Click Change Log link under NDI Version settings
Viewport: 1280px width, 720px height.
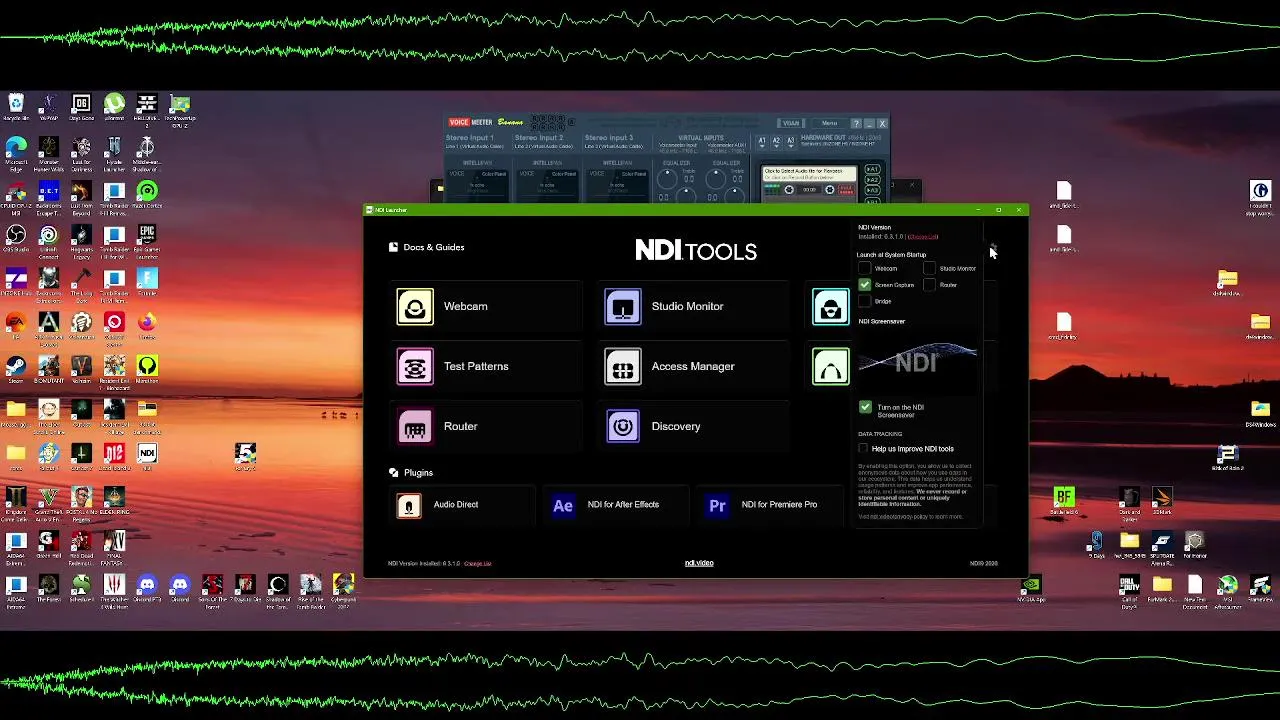tap(922, 237)
